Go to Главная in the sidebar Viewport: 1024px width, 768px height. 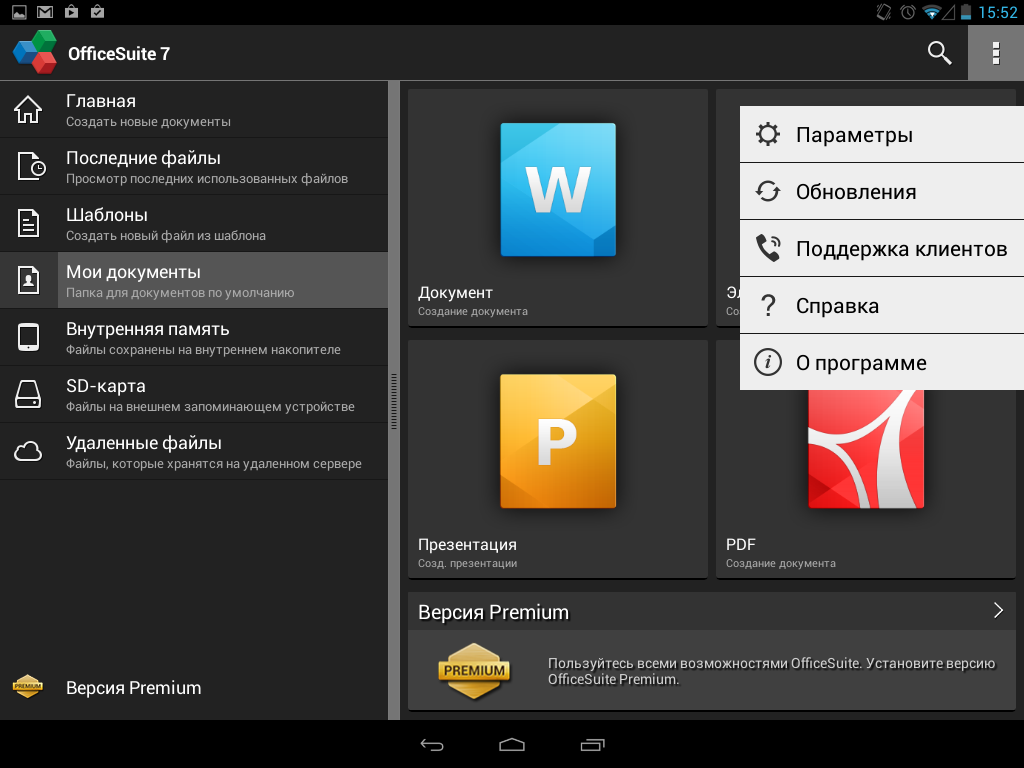[194, 110]
